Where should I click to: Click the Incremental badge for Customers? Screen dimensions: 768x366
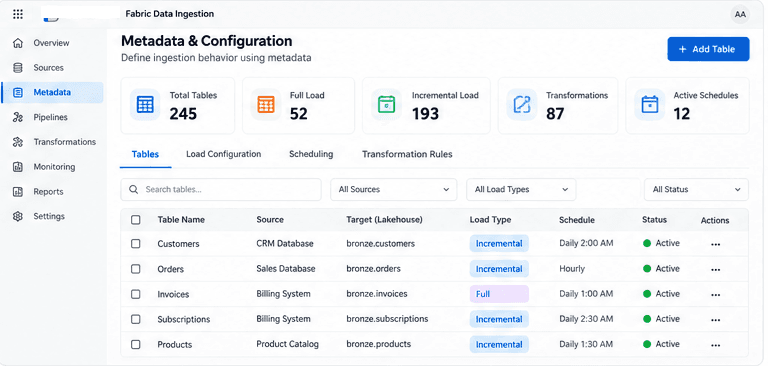tap(499, 244)
